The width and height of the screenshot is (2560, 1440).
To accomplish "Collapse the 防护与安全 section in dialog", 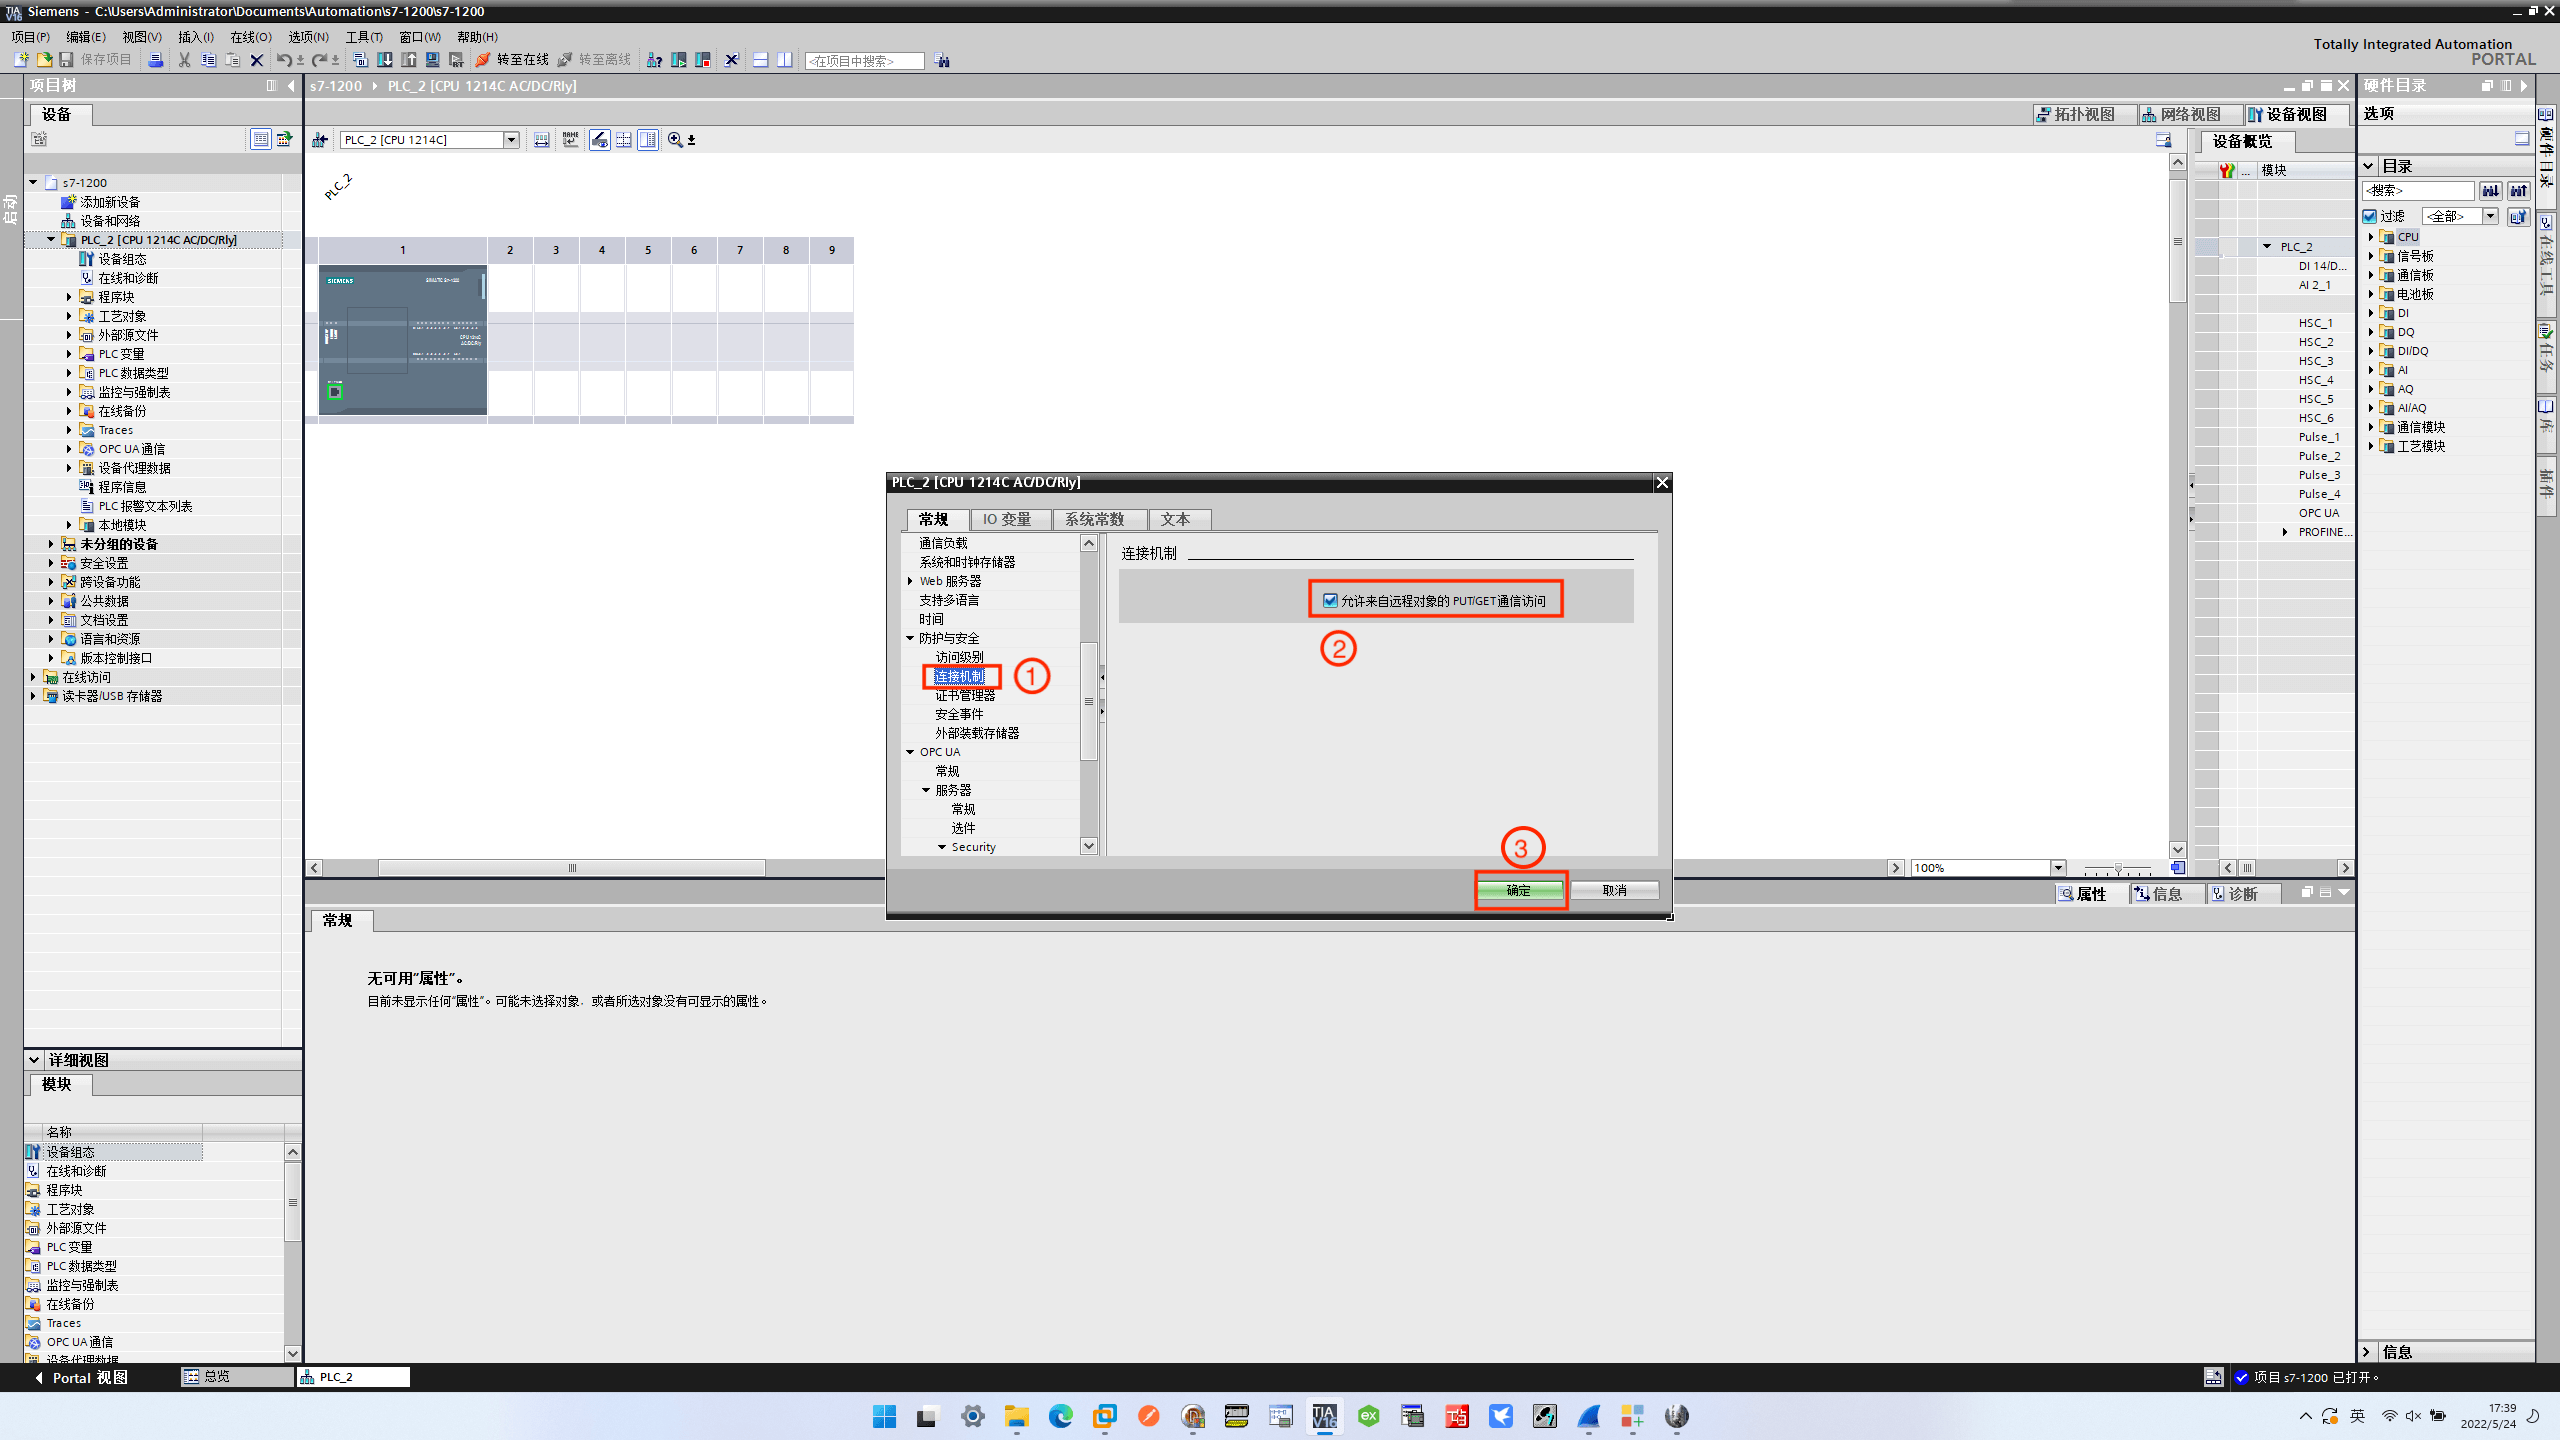I will (909, 637).
